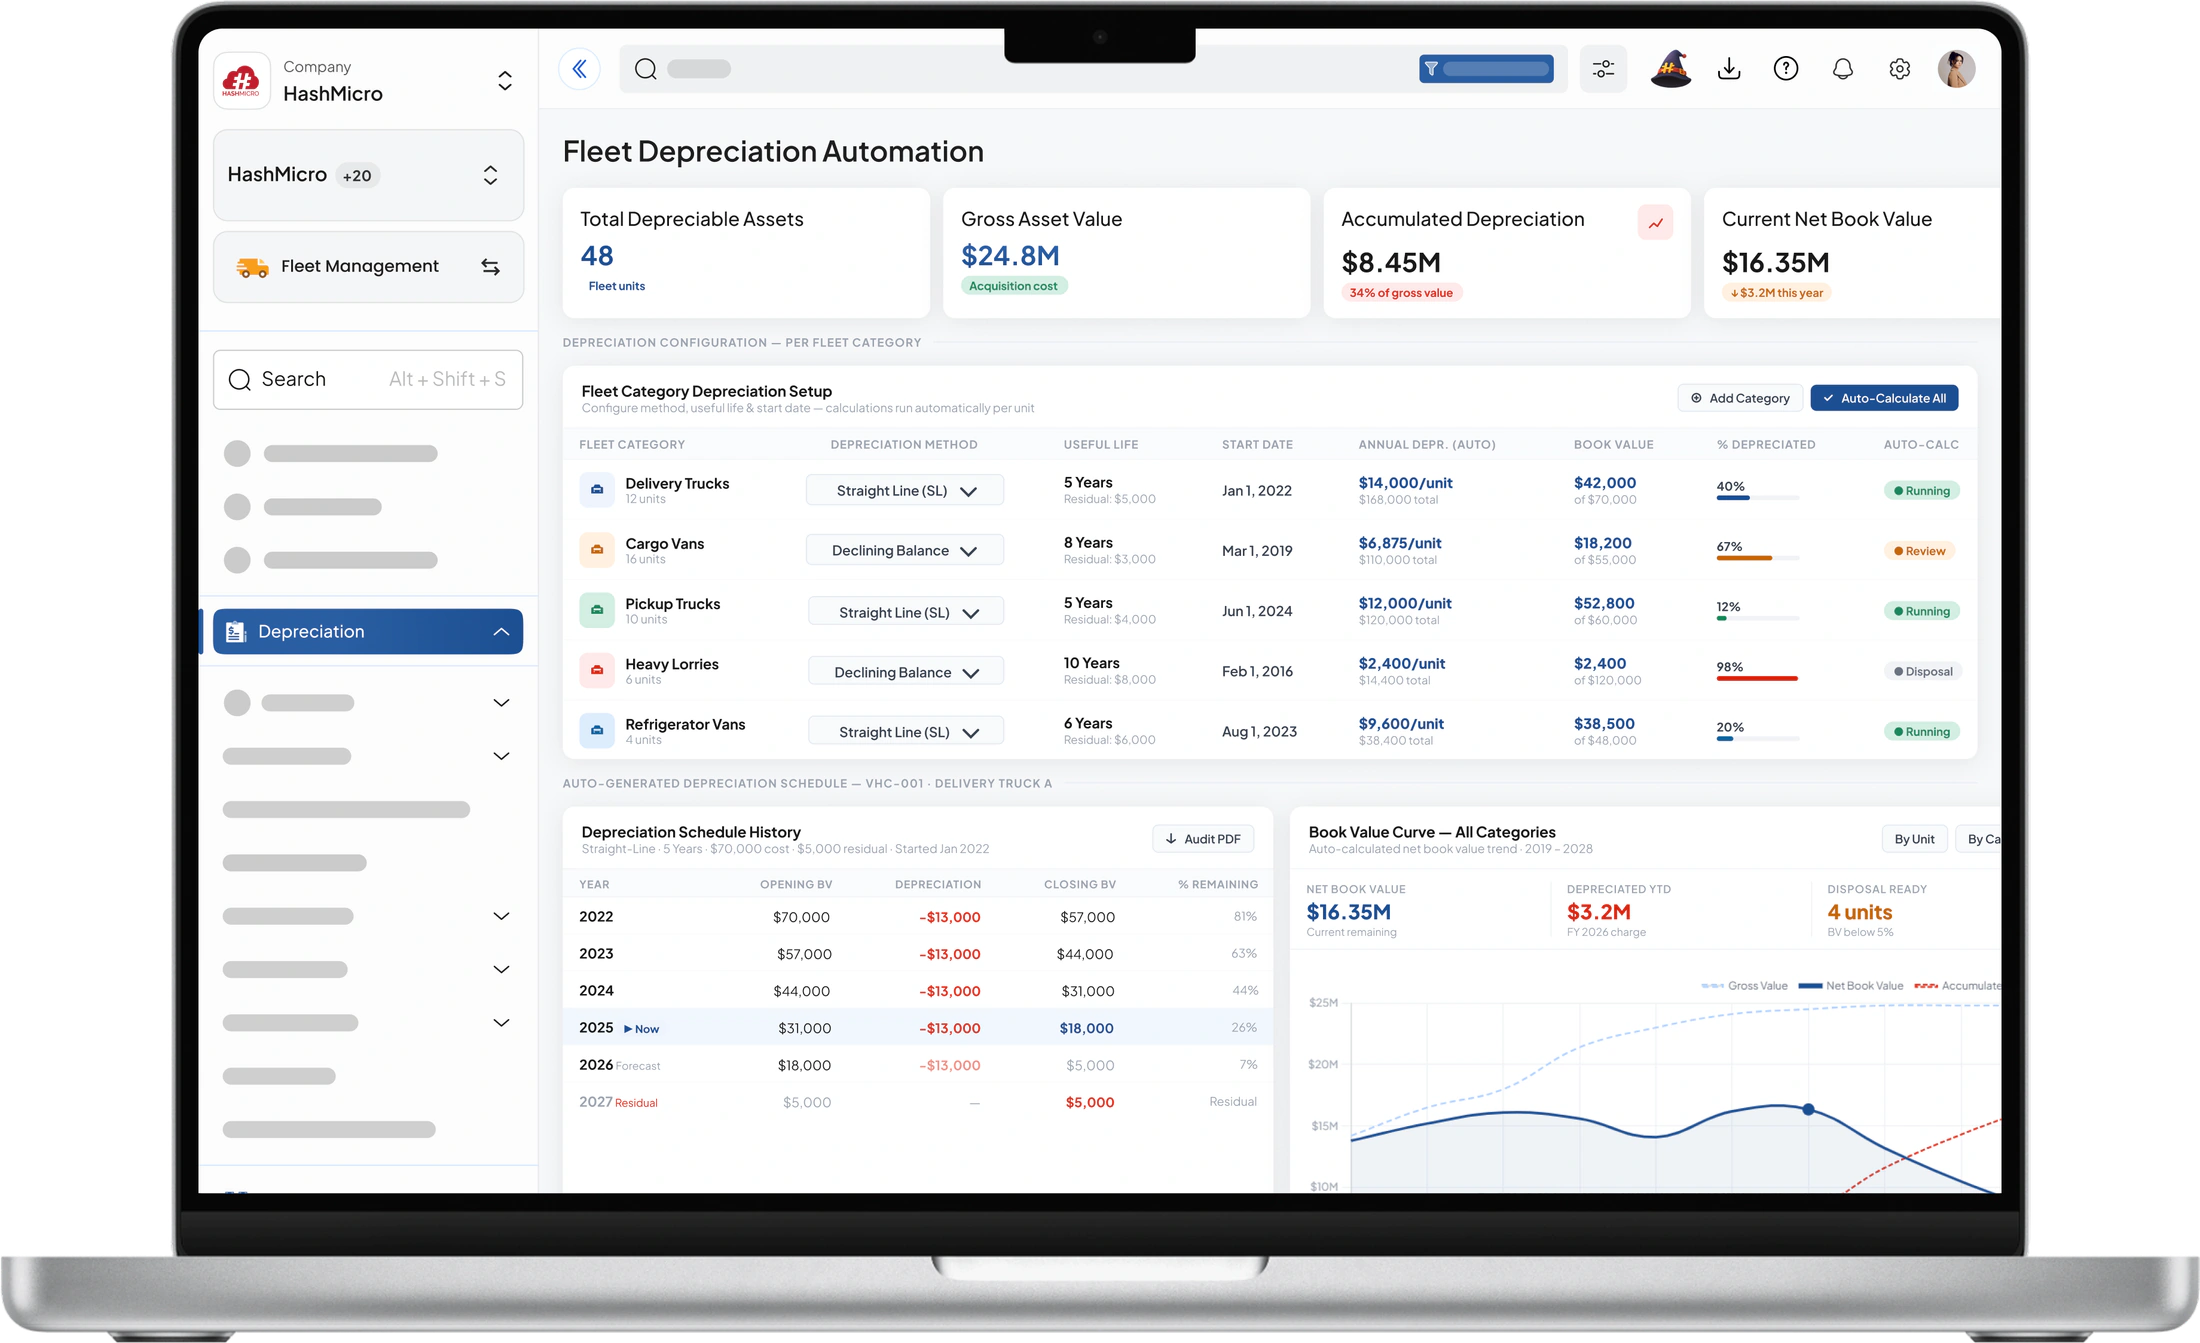Viewport: 2200px width, 1343px height.
Task: Click the data point on Book Value curve
Action: (x=1808, y=1110)
